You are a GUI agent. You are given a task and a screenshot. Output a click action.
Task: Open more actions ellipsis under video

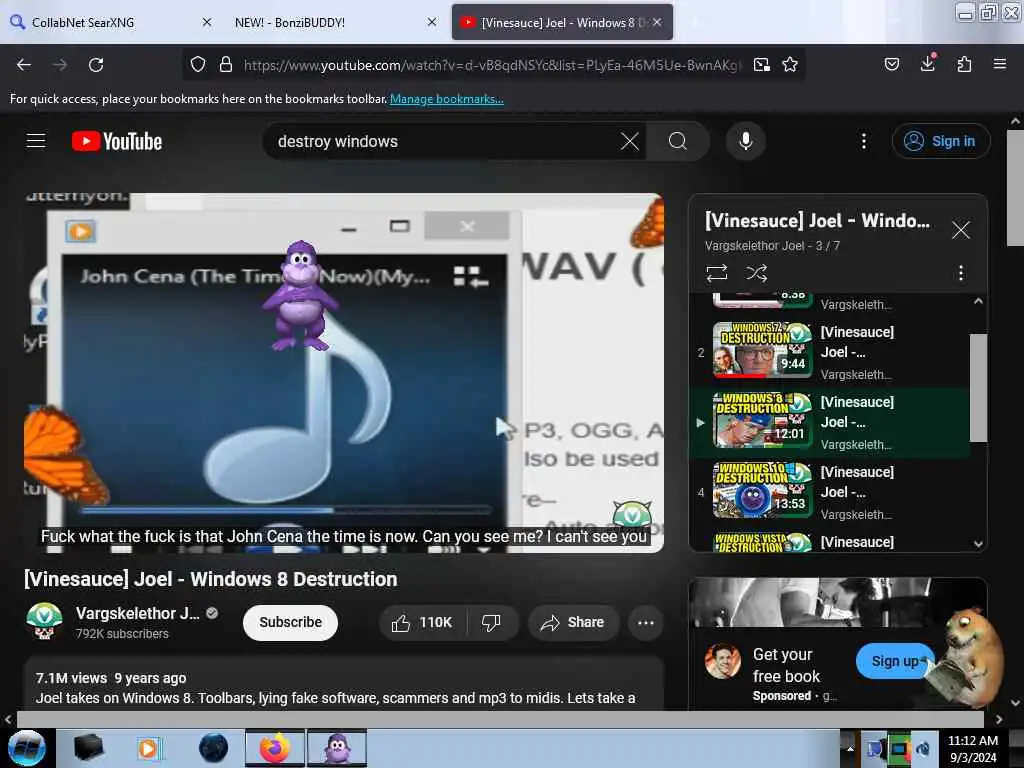click(645, 622)
